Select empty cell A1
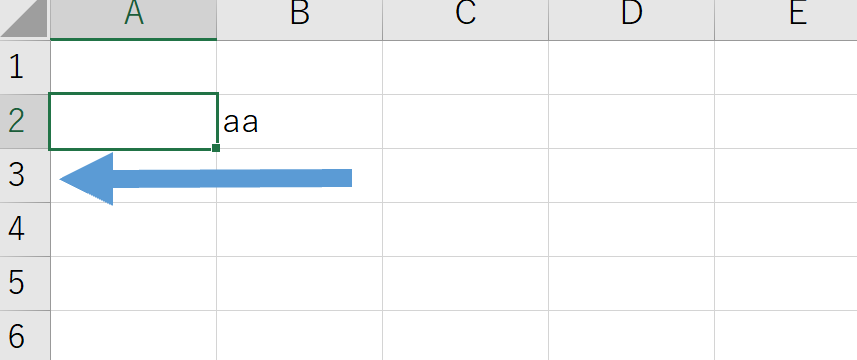Image resolution: width=857 pixels, height=360 pixels. (x=133, y=67)
